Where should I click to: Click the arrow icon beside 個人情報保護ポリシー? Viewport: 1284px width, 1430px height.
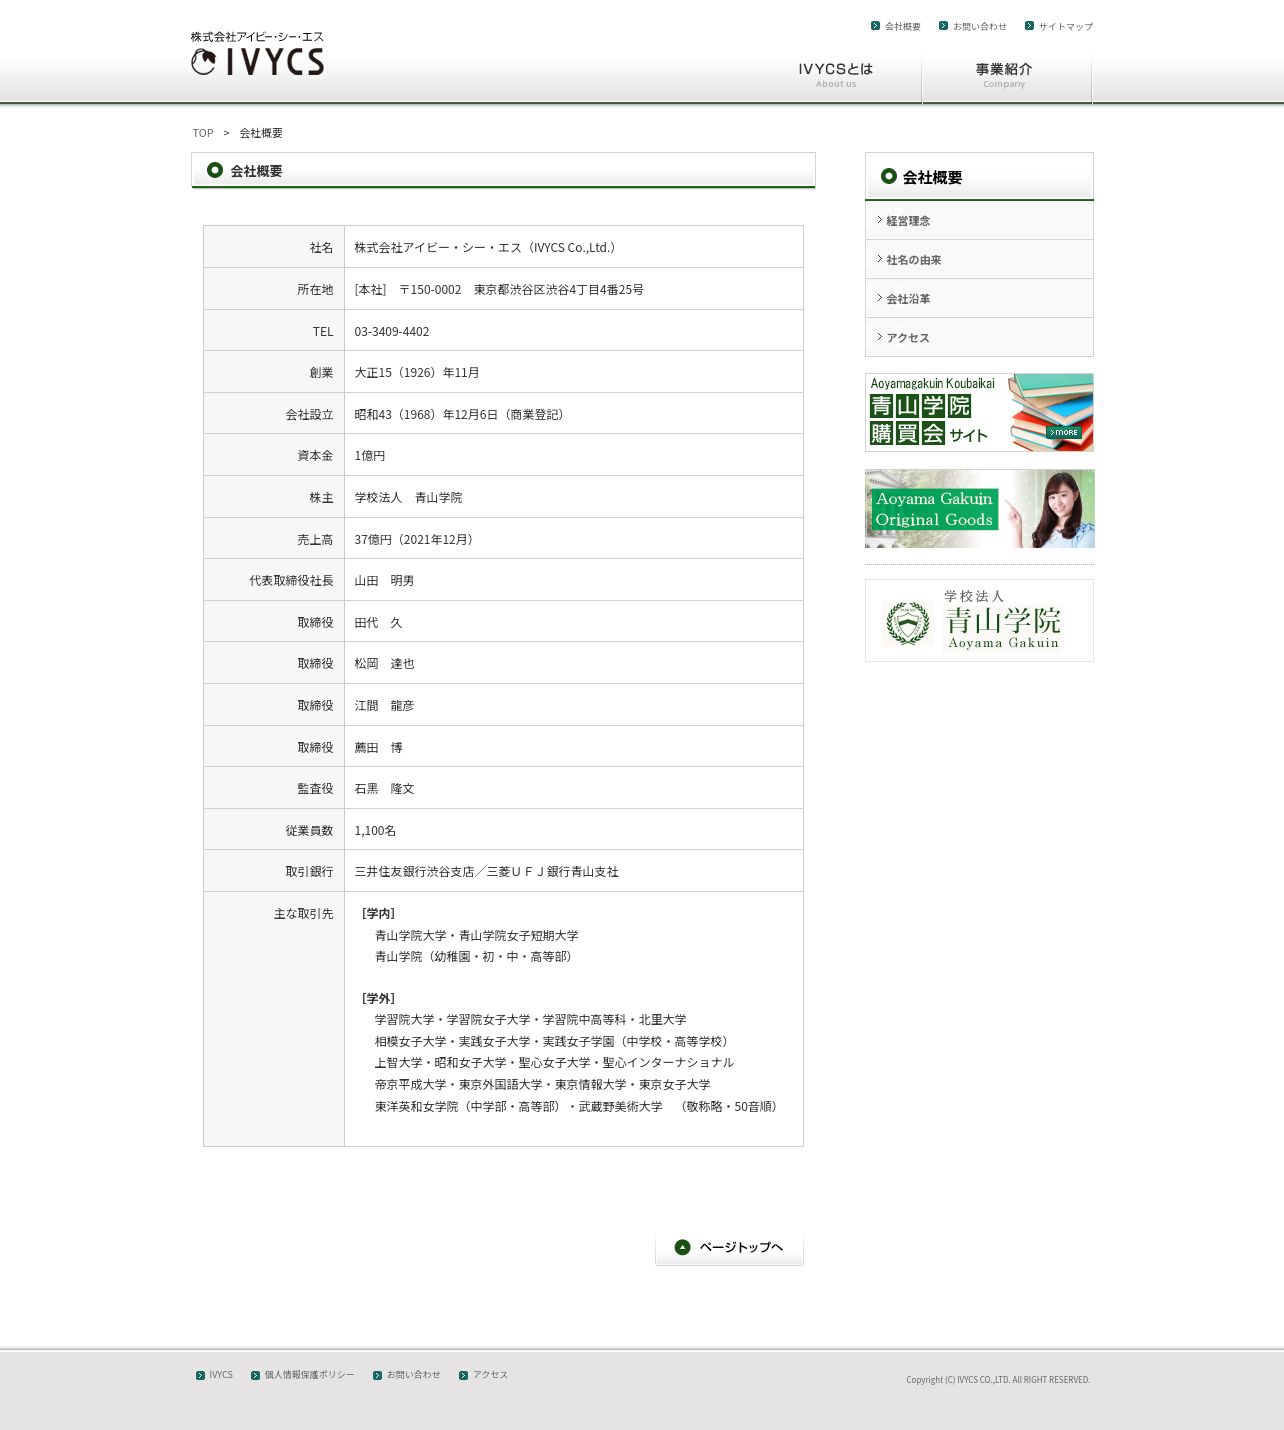[255, 1375]
